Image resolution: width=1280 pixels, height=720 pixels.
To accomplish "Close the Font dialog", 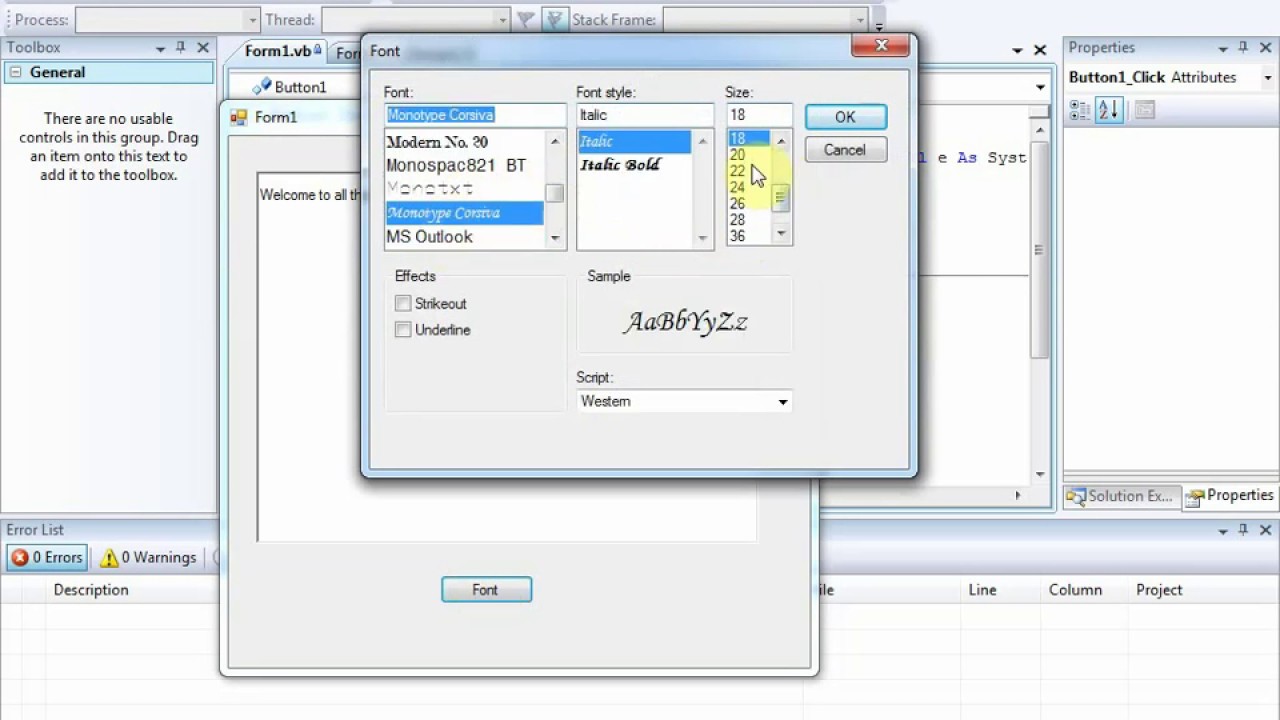I will pyautogui.click(x=881, y=46).
